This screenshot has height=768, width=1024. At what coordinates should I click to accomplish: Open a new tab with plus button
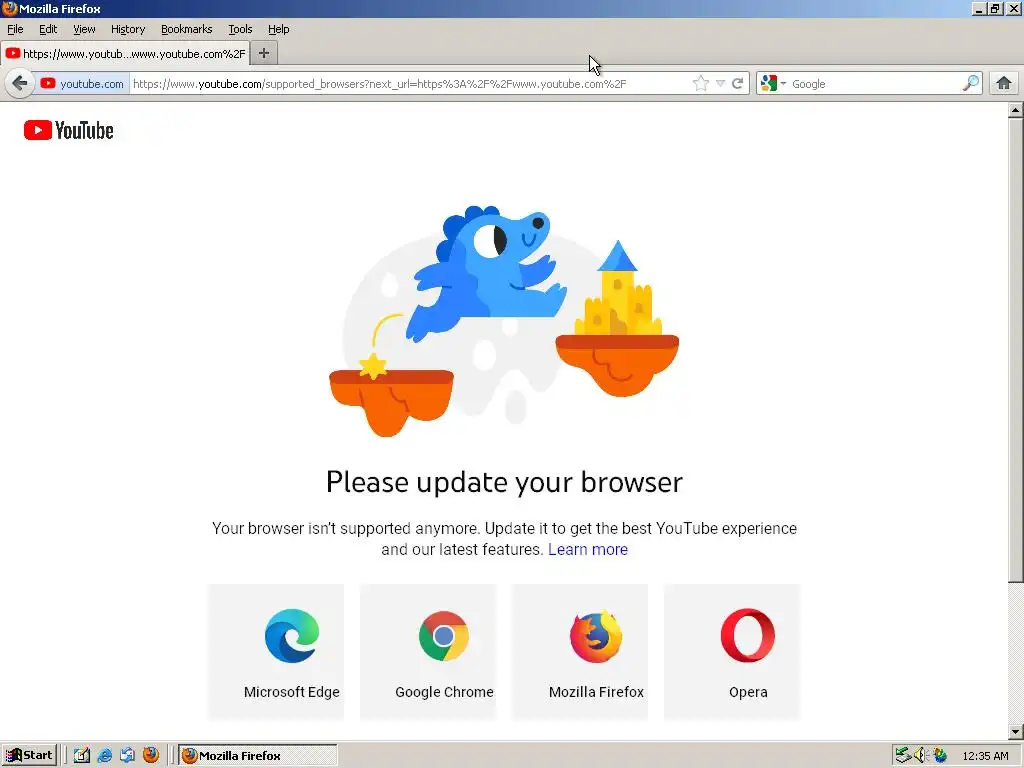[x=264, y=54]
